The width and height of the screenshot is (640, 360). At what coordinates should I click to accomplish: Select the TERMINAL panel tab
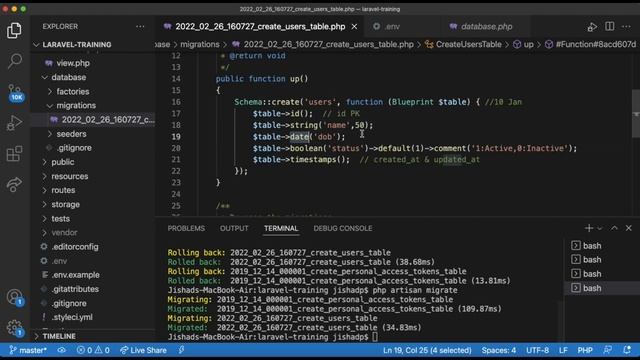pos(281,229)
